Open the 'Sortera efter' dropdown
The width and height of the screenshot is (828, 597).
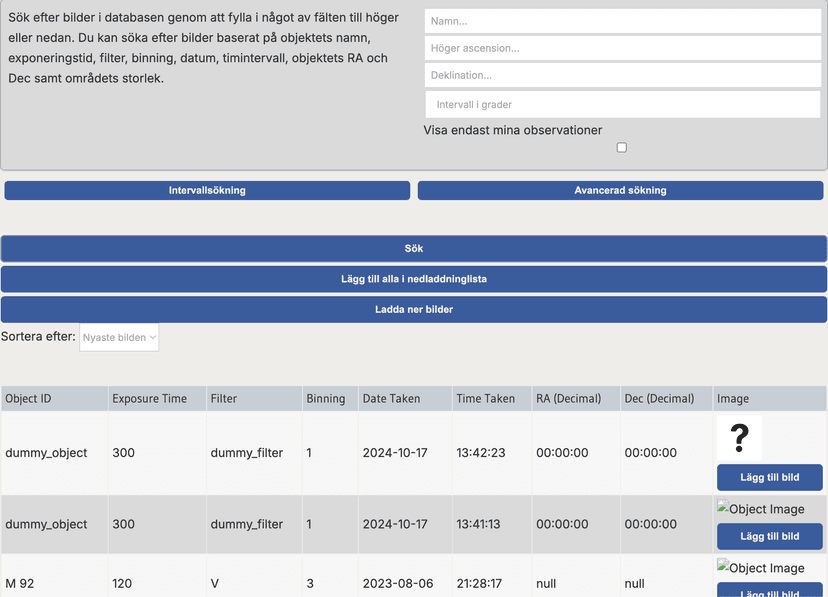(119, 338)
